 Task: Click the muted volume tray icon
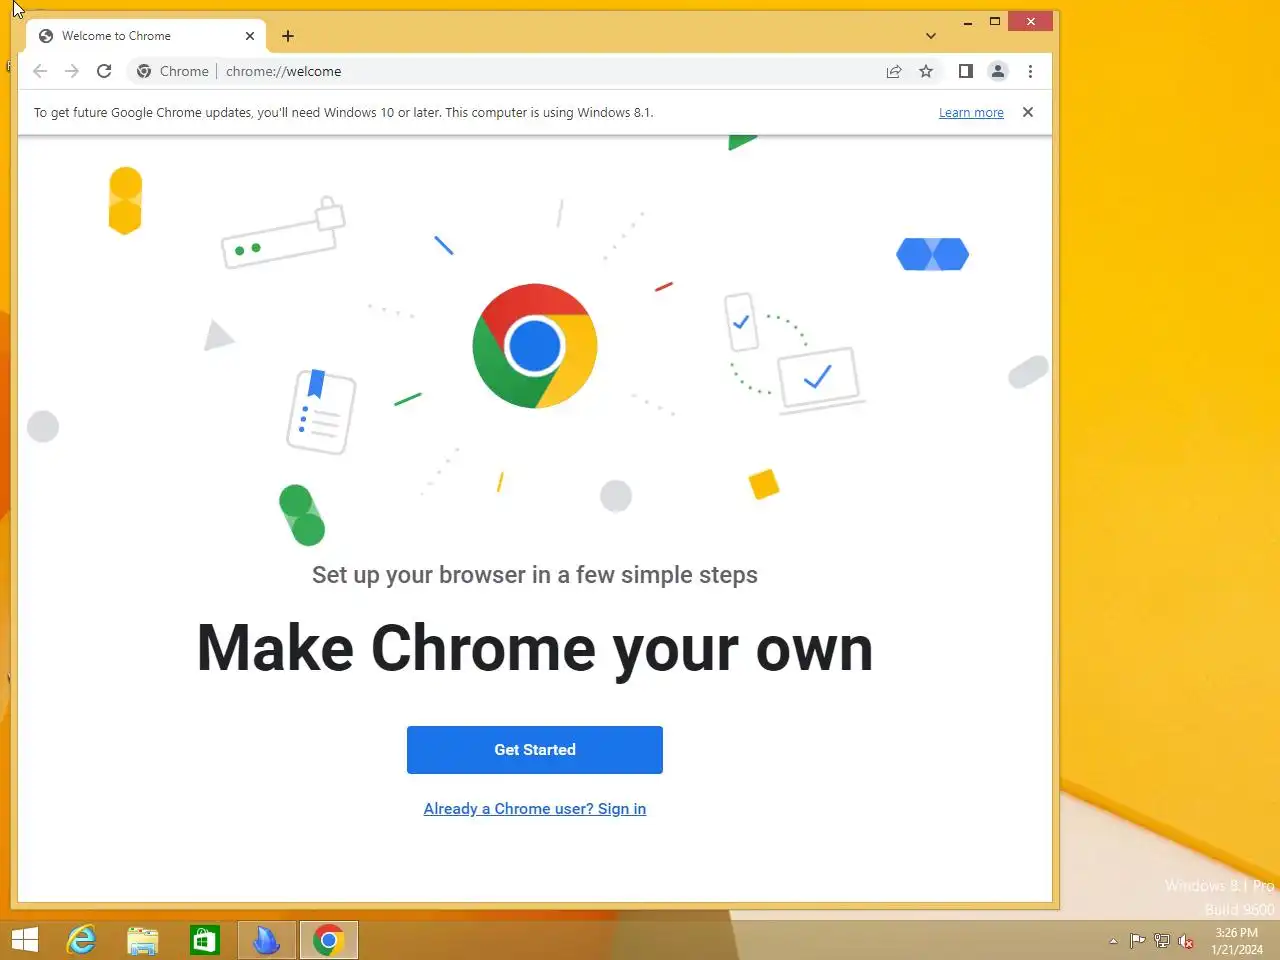point(1186,940)
